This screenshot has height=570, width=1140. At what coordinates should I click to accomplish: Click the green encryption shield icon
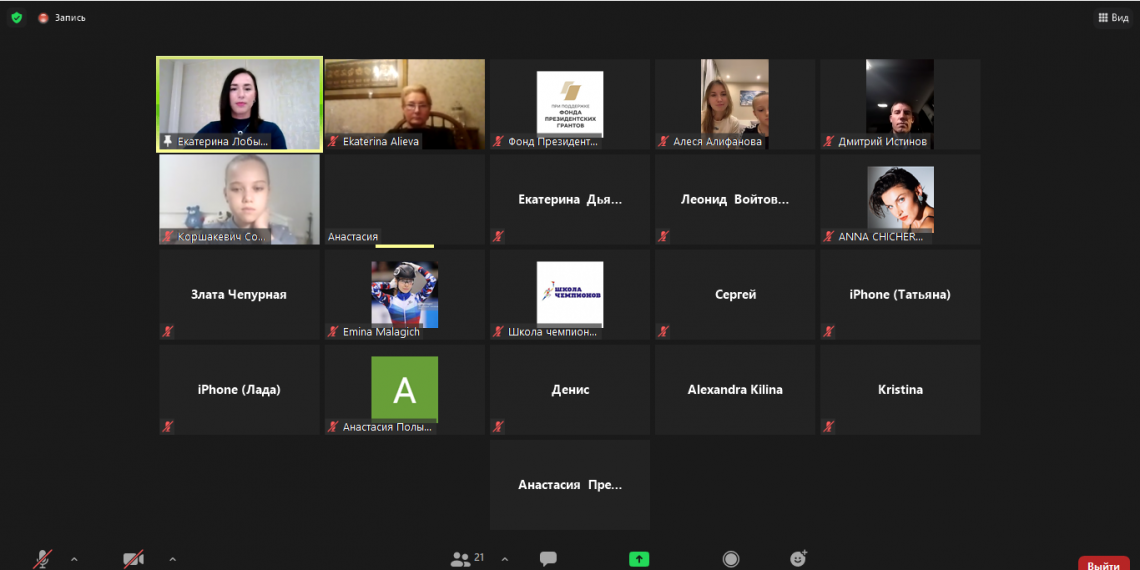16,17
